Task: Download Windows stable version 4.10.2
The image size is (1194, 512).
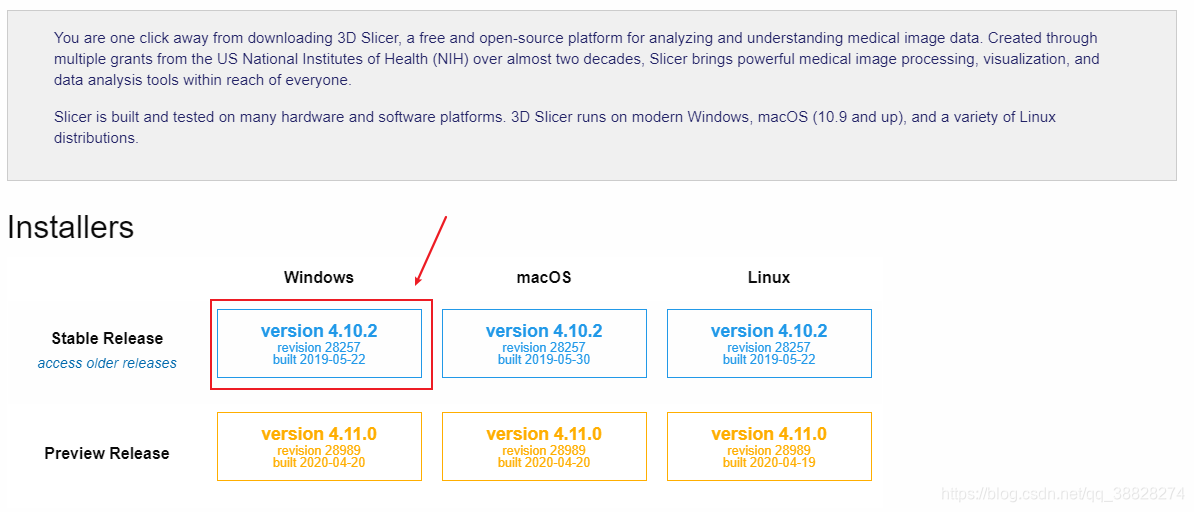Action: coord(319,343)
